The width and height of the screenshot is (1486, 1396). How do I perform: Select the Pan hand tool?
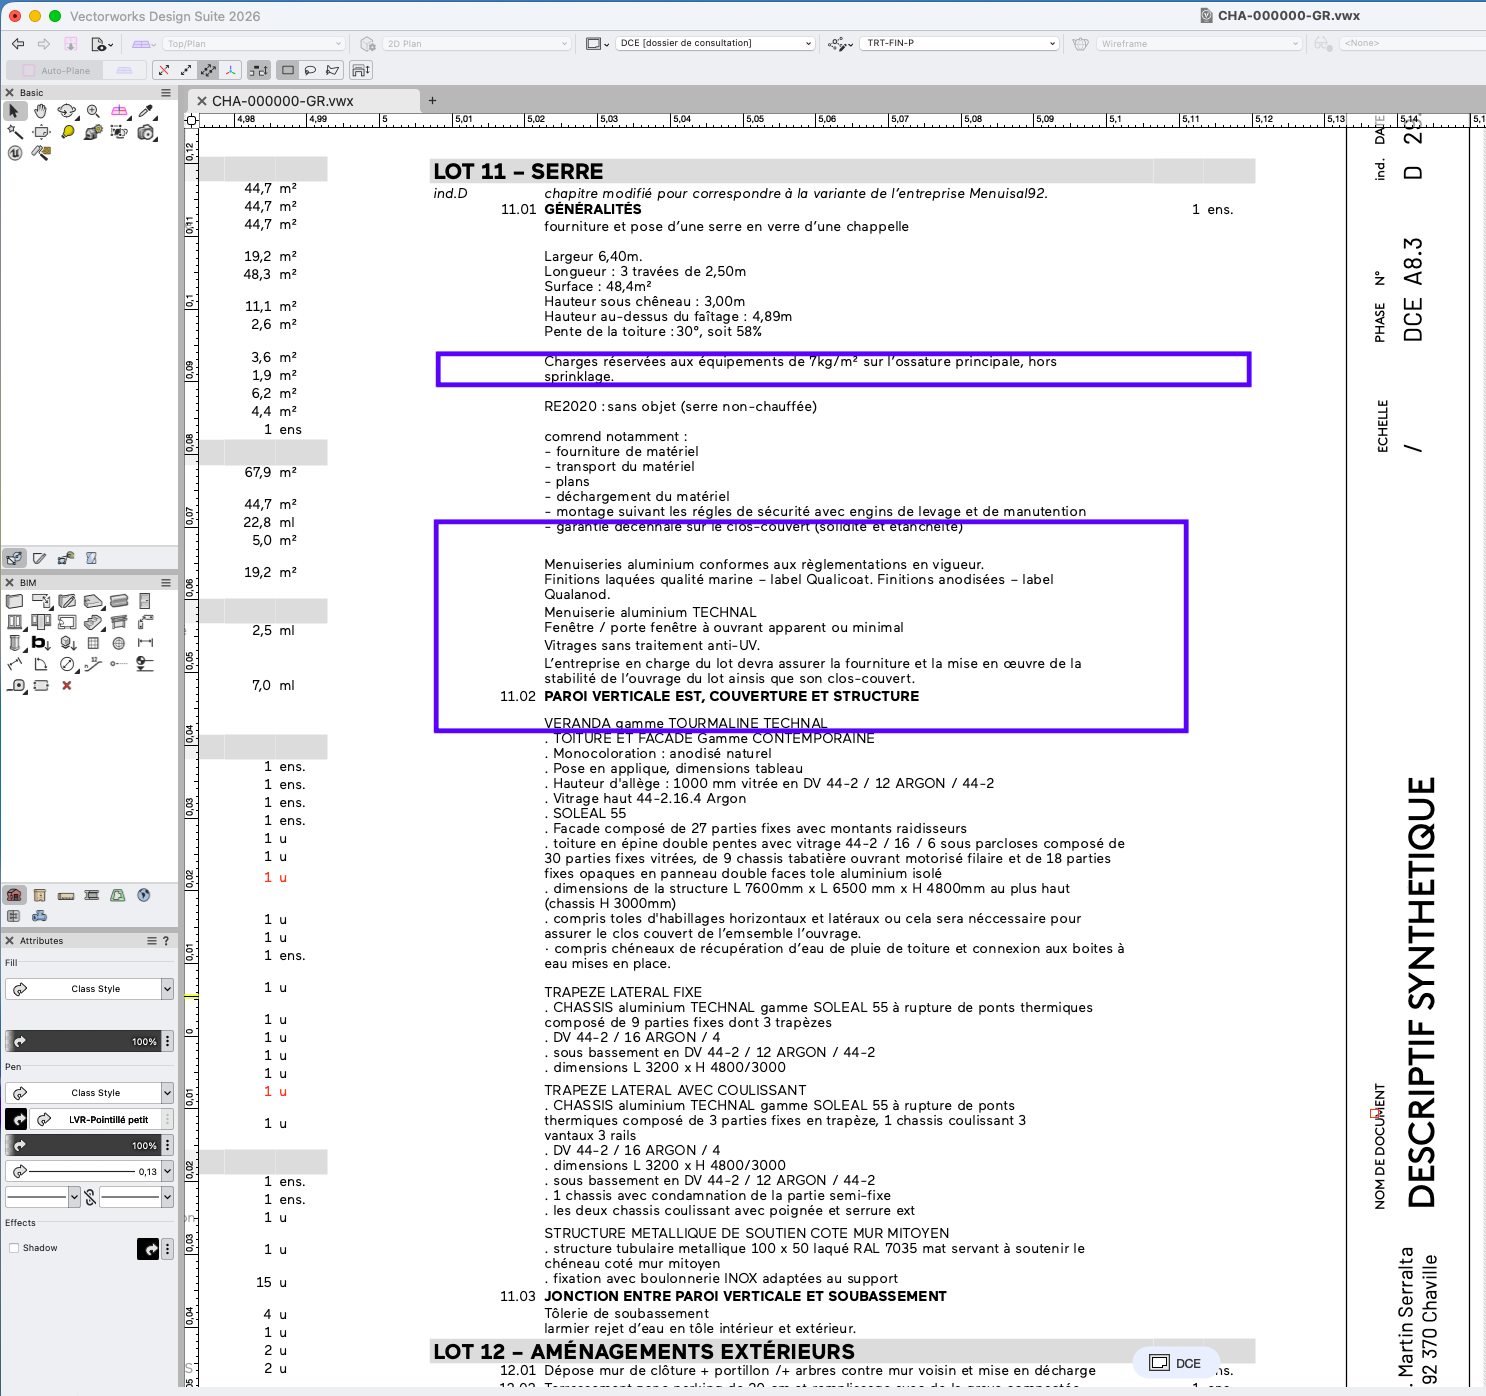[x=40, y=111]
